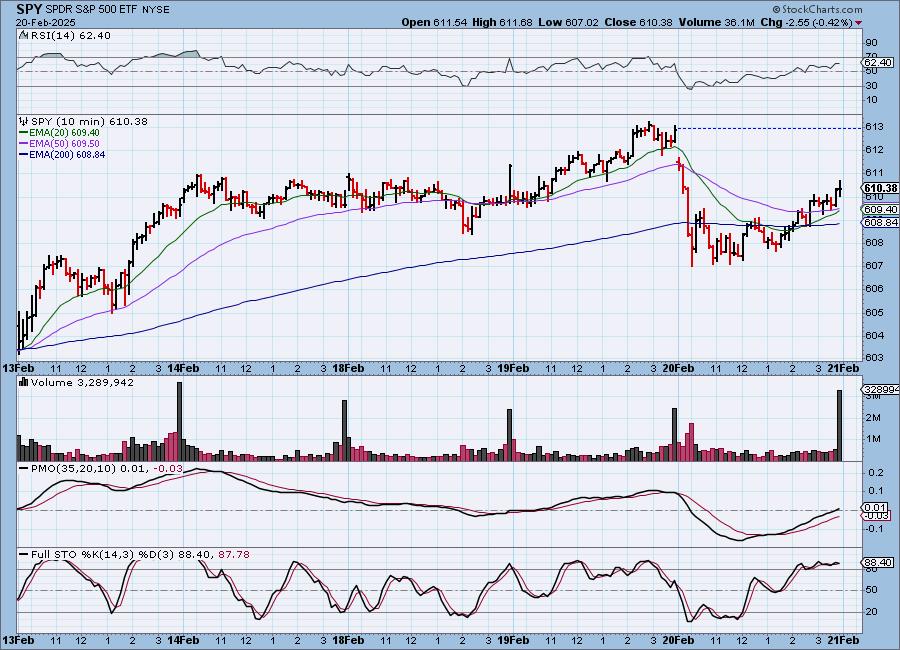The height and width of the screenshot is (650, 900).
Task: Click the 603 price level on right axis
Action: tap(872, 358)
